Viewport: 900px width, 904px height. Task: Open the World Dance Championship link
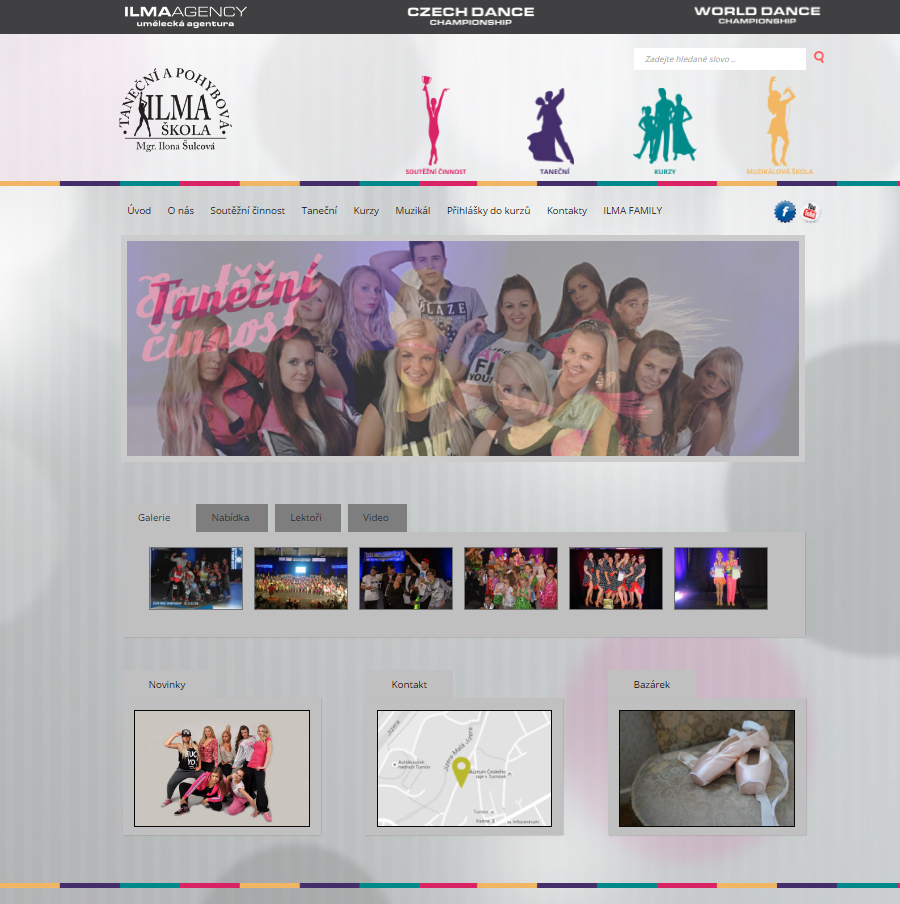point(757,15)
